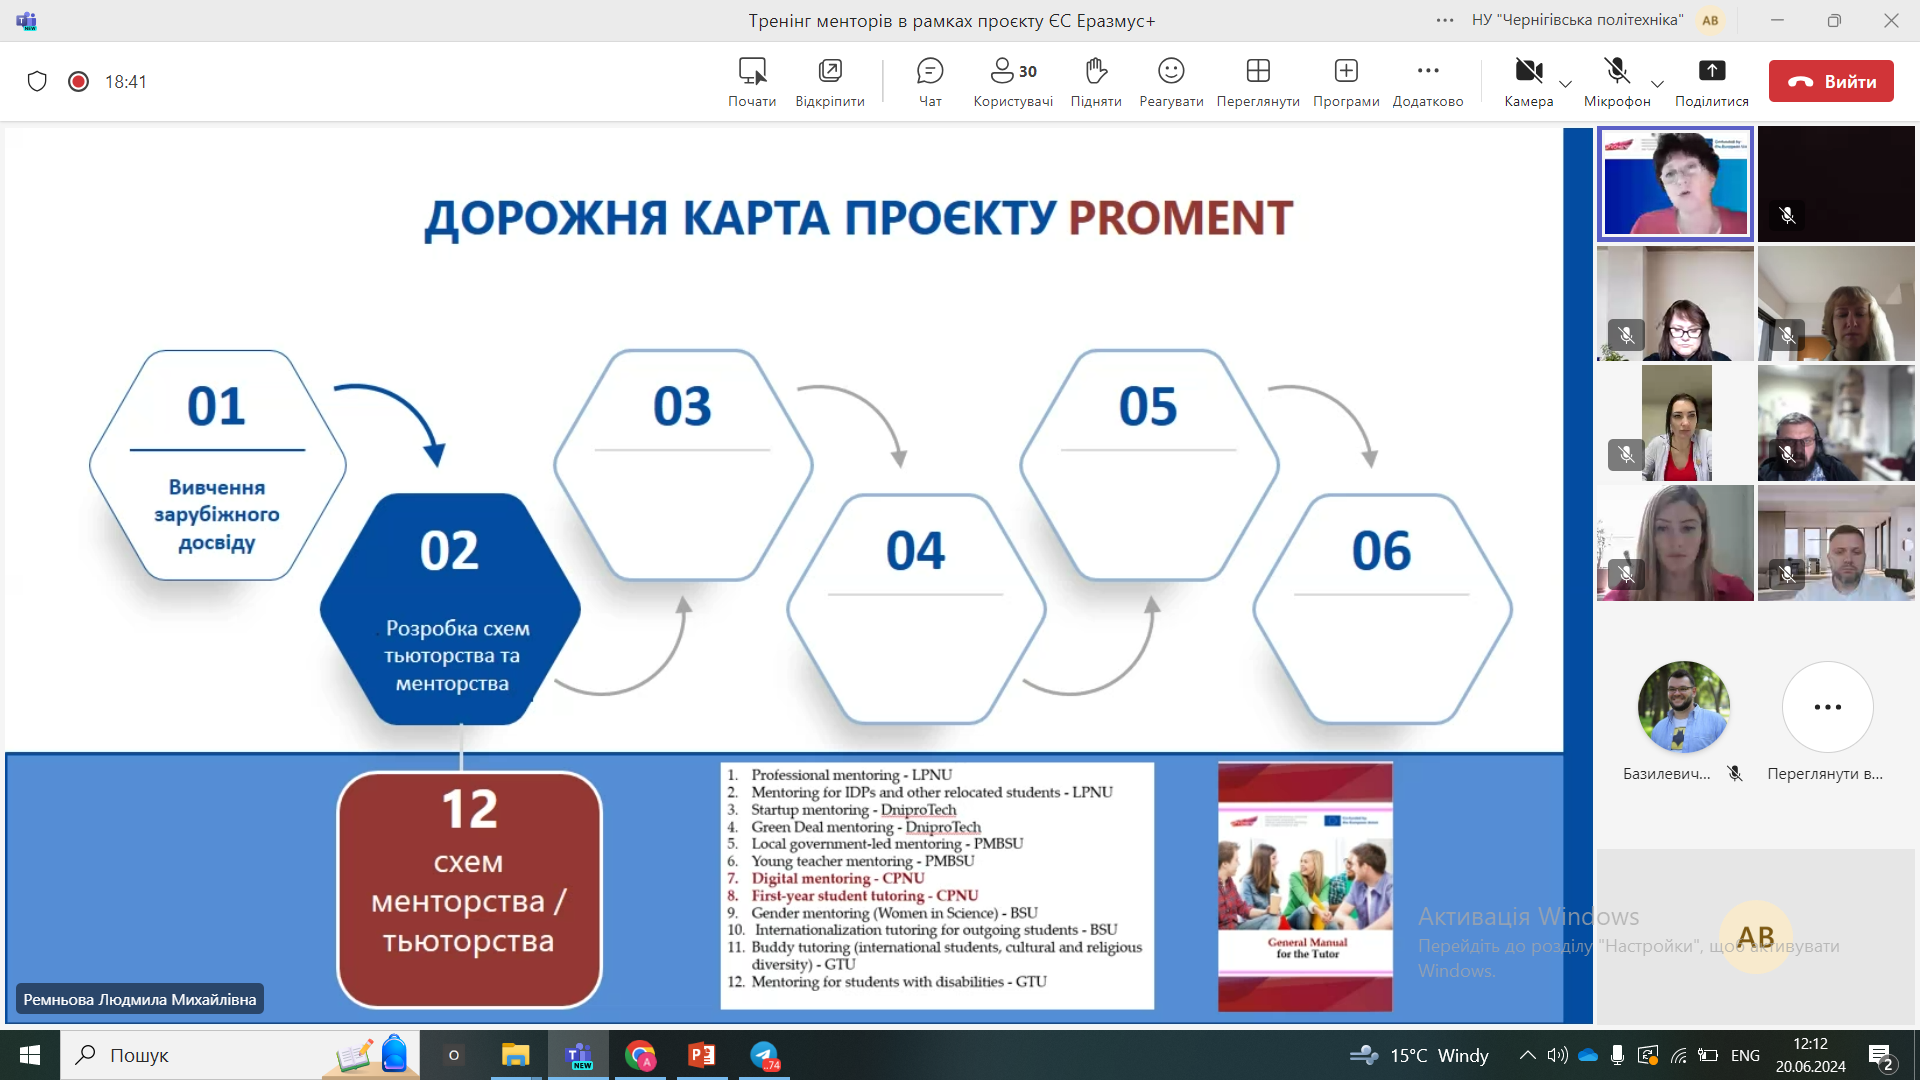1920x1080 pixels.
Task: Click Переглянути всіх participants overflow button
Action: coord(1827,708)
